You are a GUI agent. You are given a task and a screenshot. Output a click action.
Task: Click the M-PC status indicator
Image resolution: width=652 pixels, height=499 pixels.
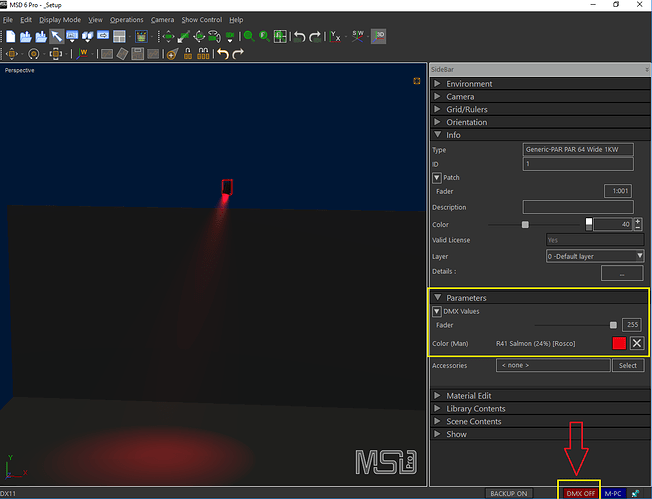point(613,494)
